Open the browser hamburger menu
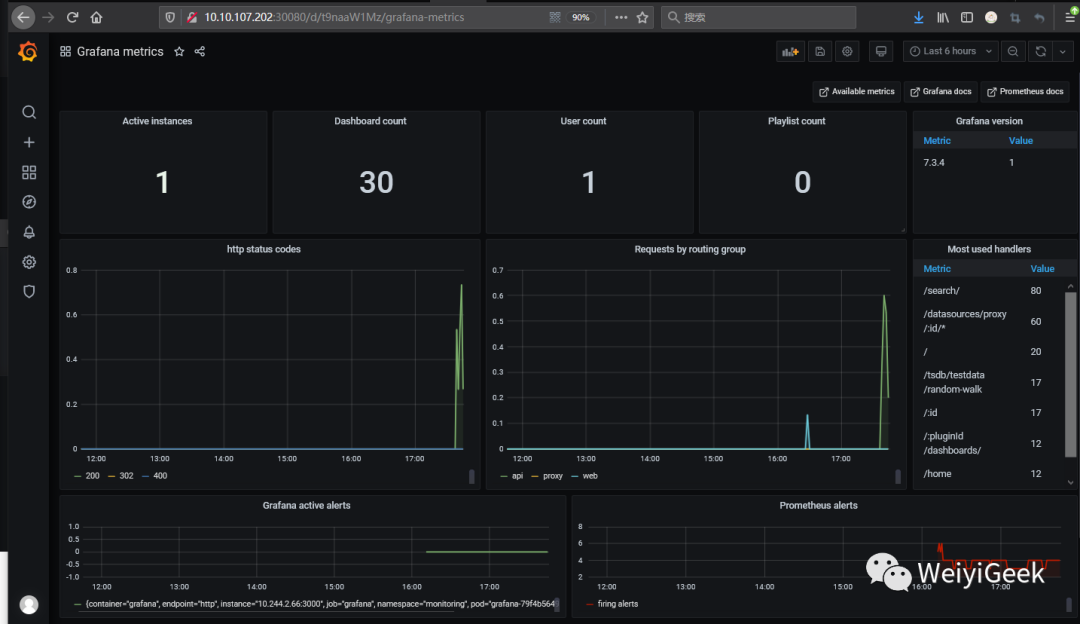1080x624 pixels. click(1070, 17)
